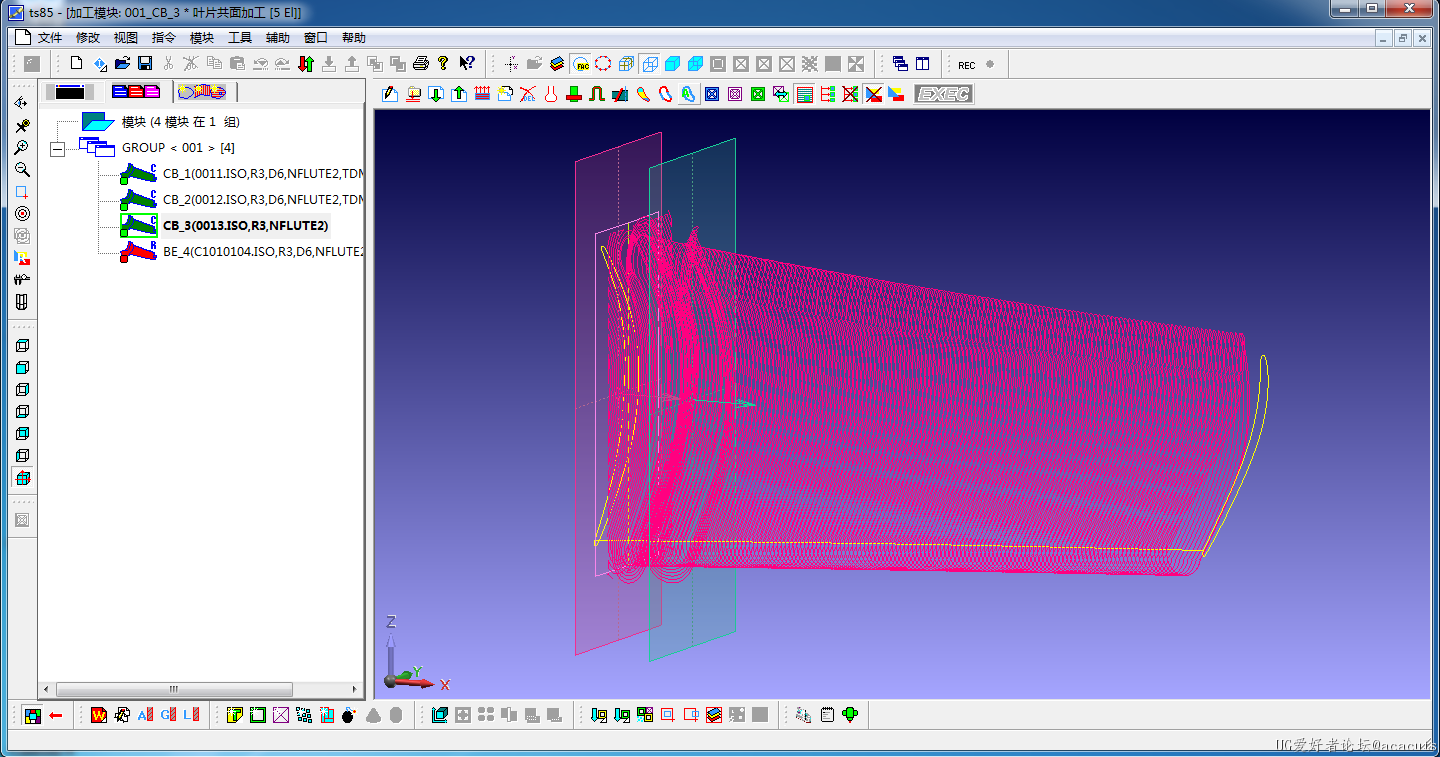Open the 修改 menu
Viewport: 1440px width, 757px height.
point(88,38)
